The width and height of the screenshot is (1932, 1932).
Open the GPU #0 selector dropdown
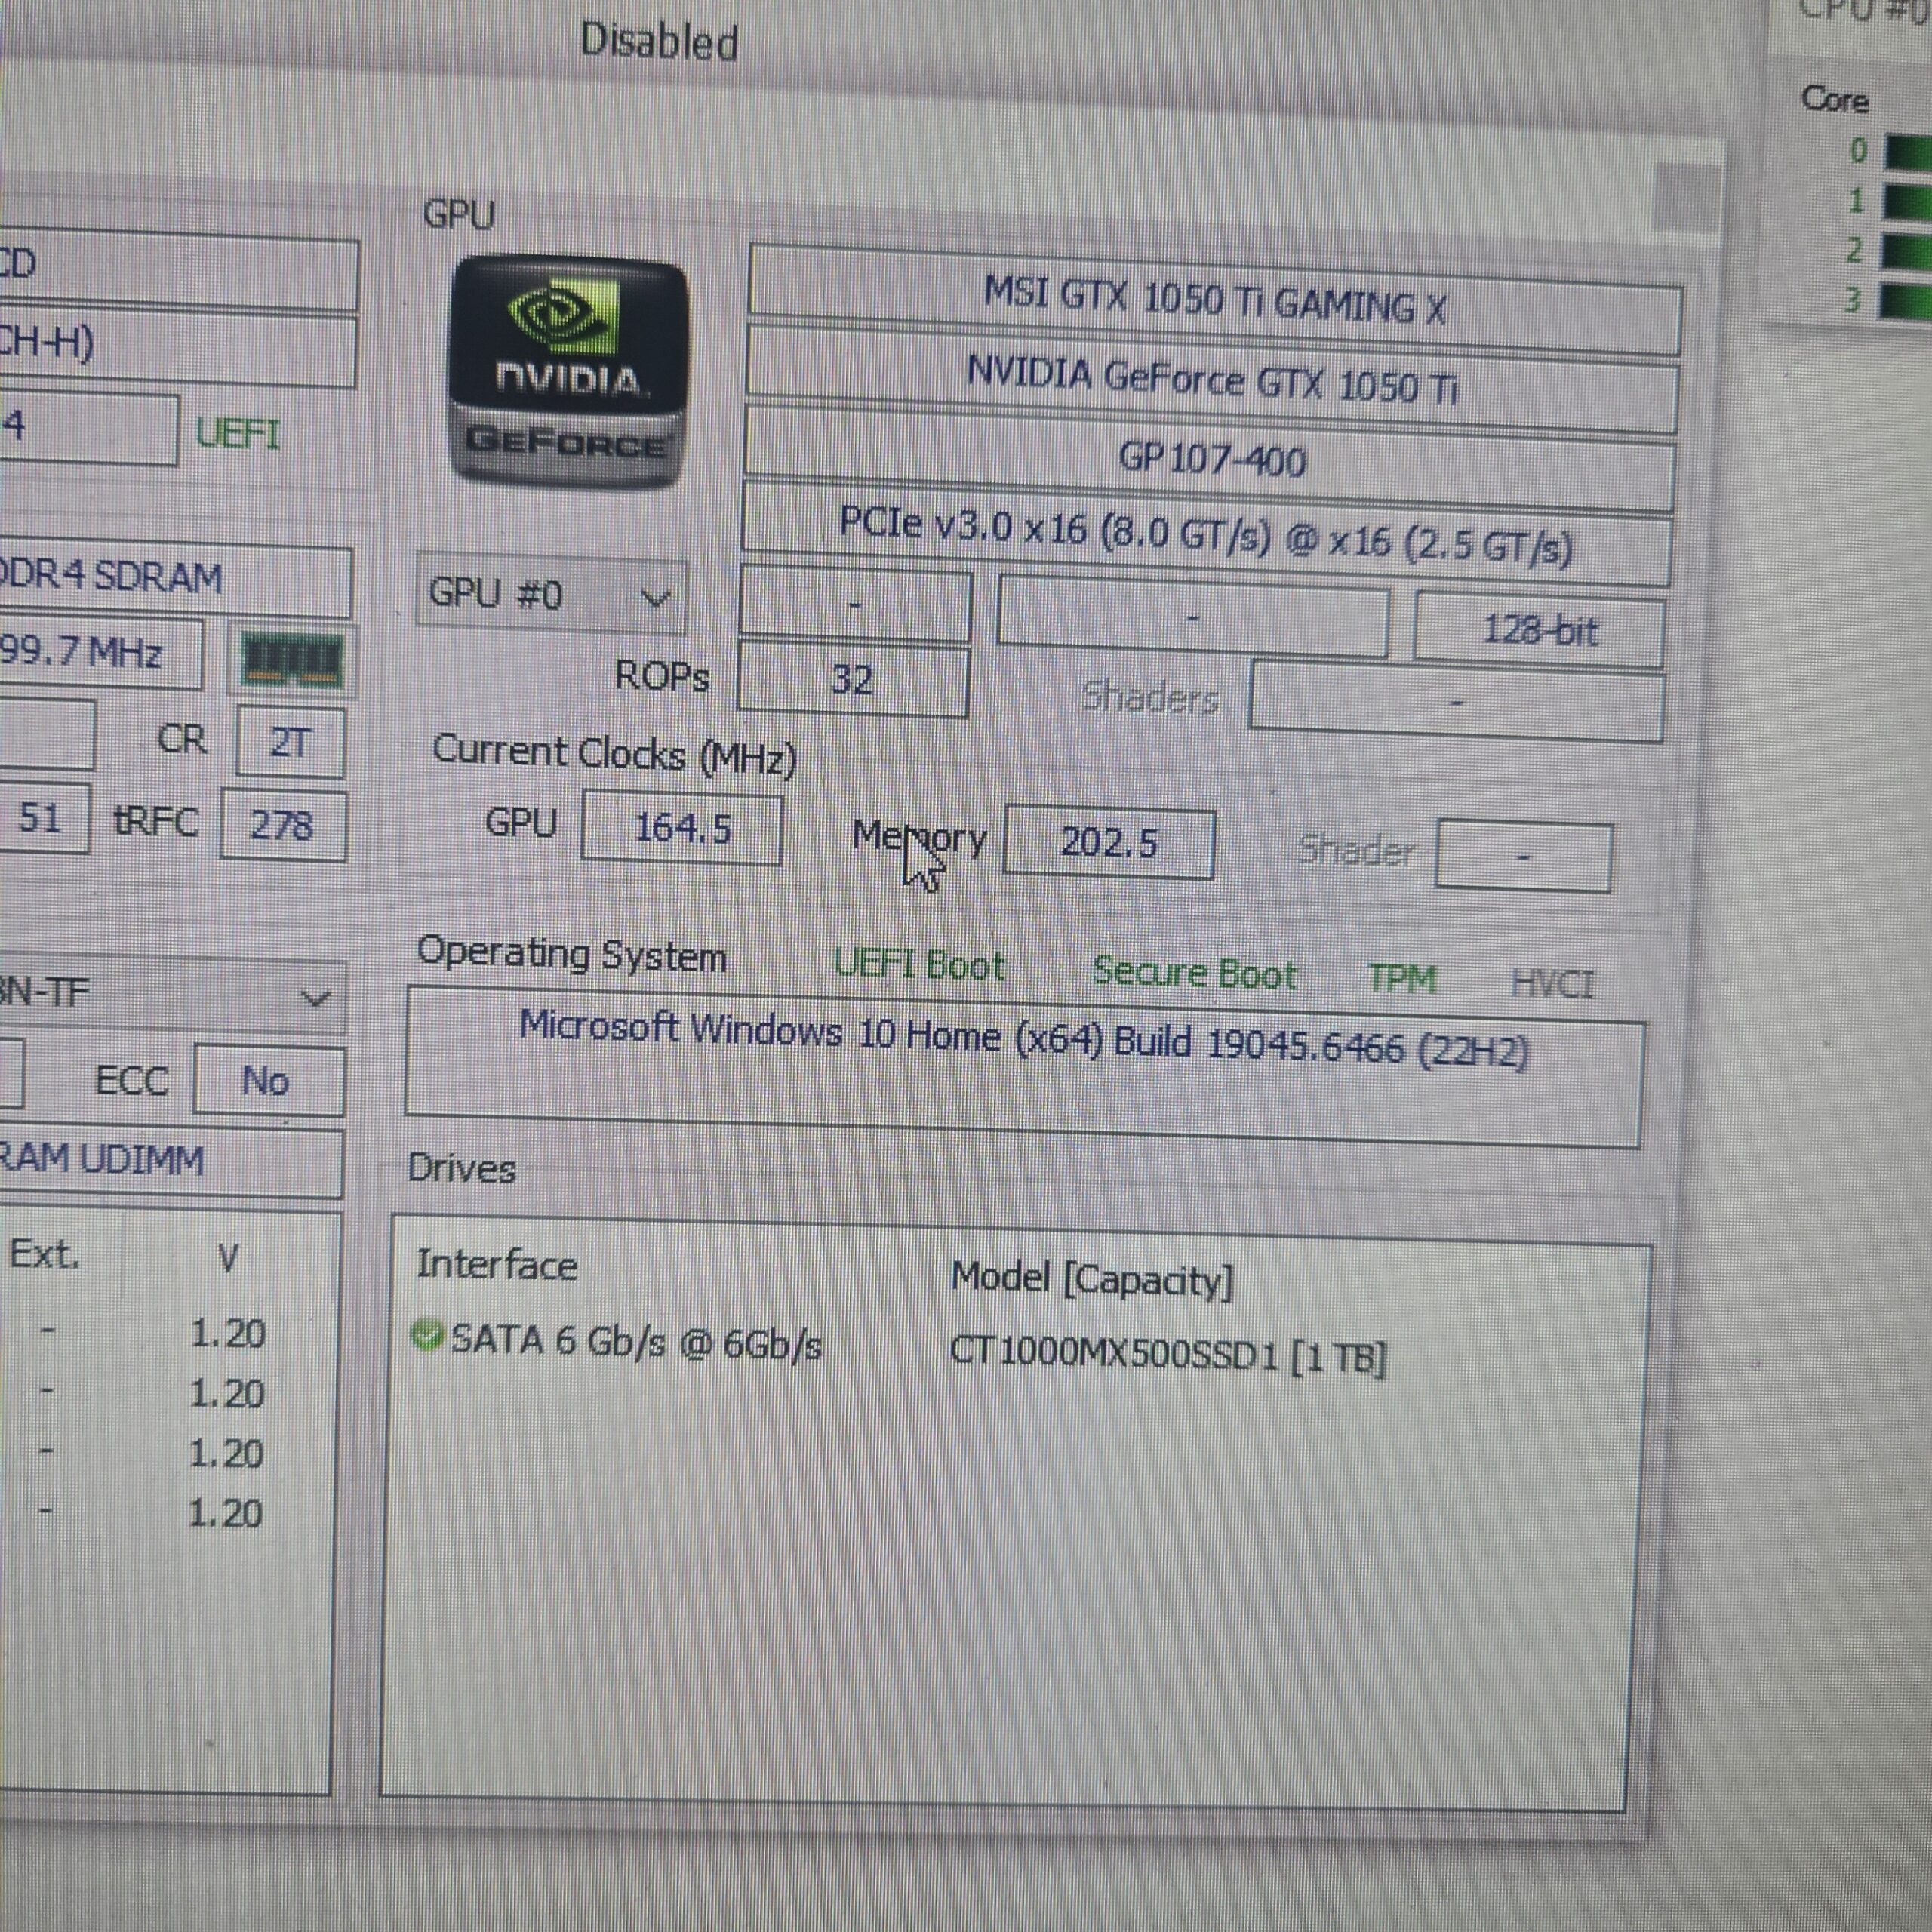[x=551, y=595]
